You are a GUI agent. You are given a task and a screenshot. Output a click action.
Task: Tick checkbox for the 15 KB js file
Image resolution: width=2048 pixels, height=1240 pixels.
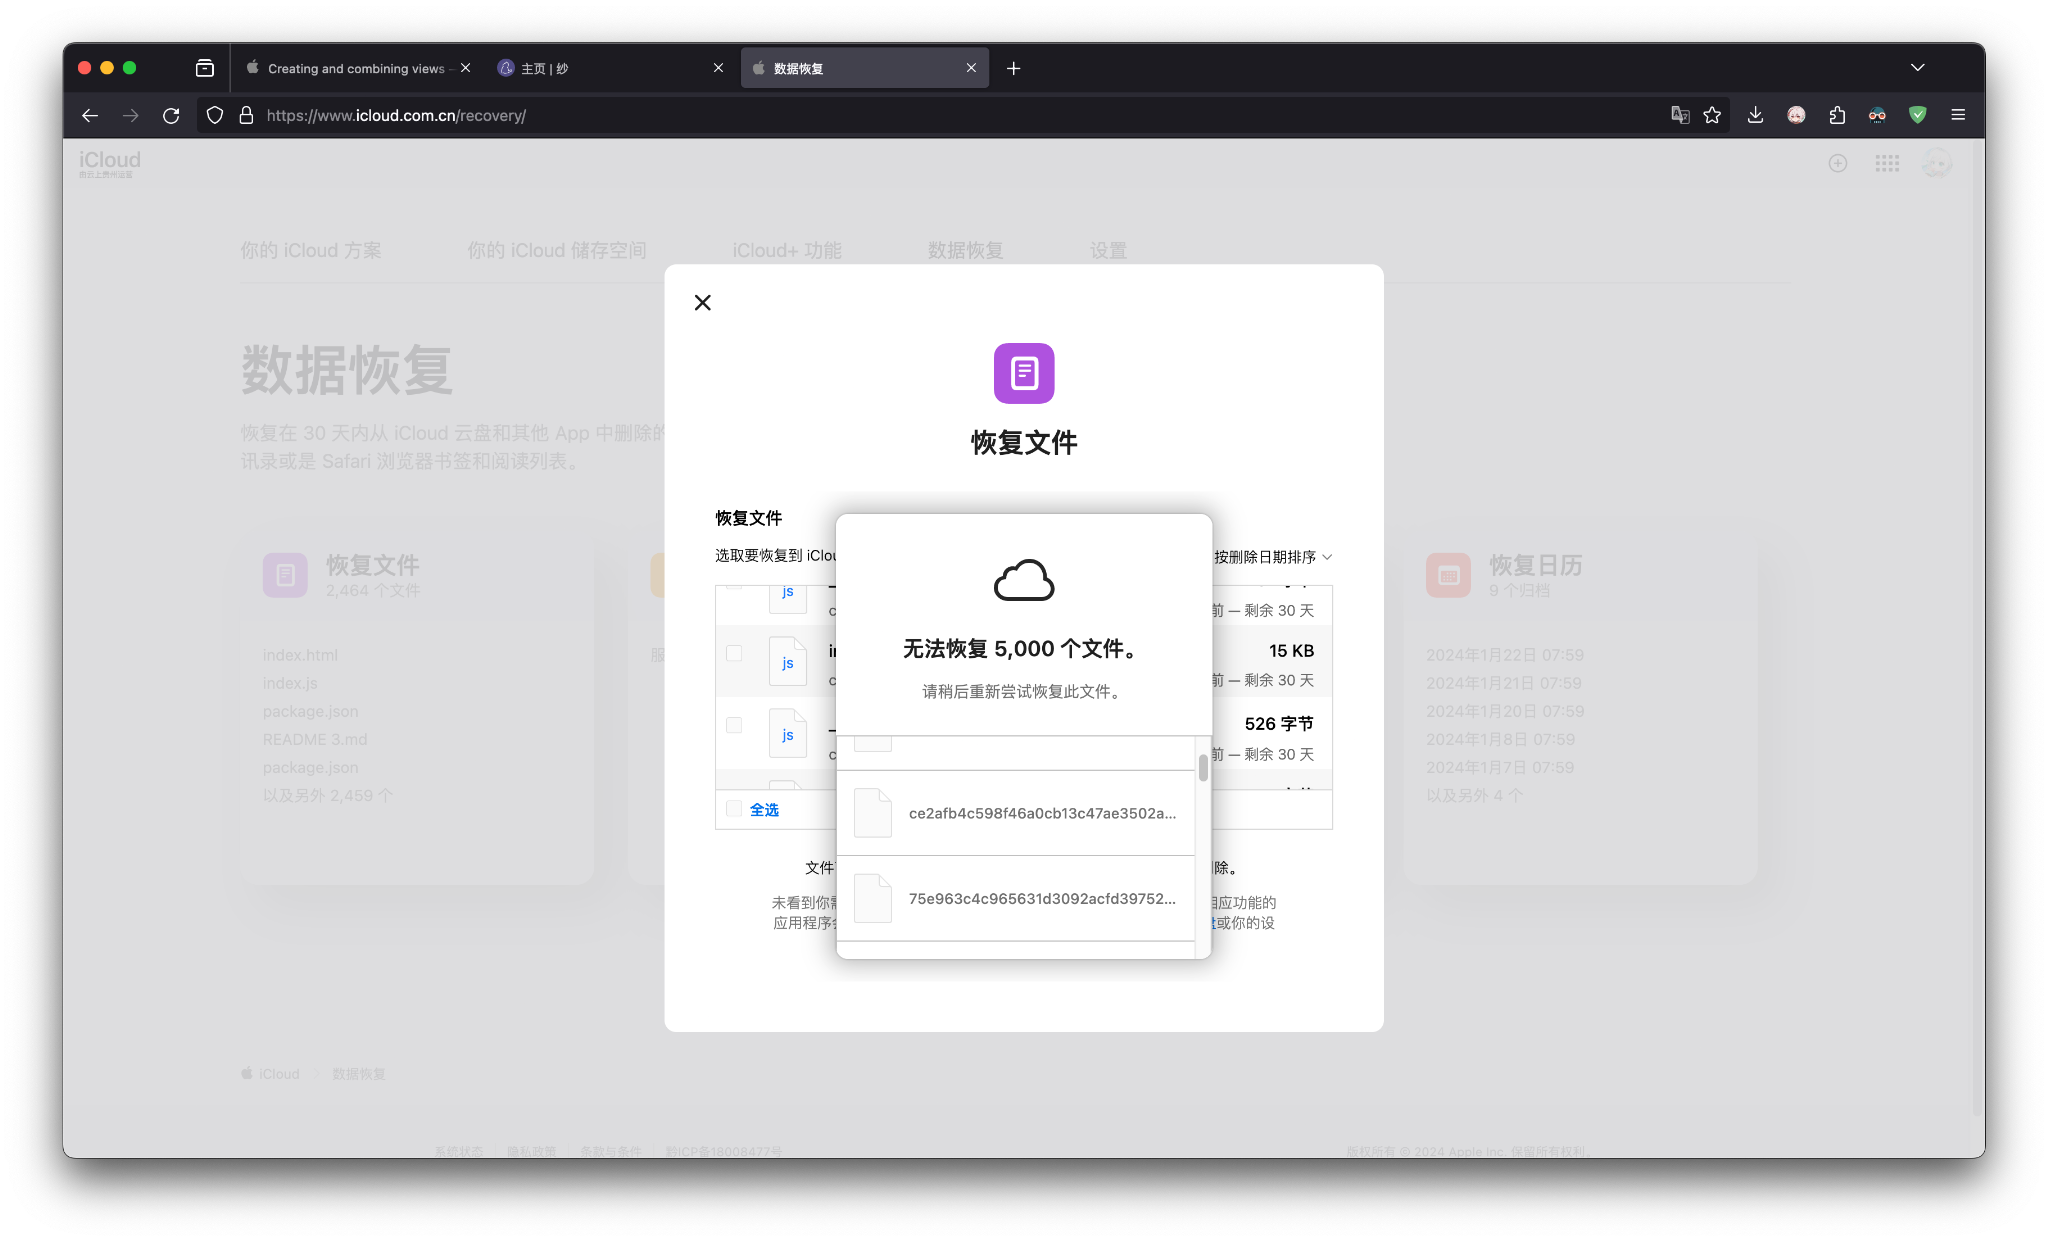tap(734, 653)
